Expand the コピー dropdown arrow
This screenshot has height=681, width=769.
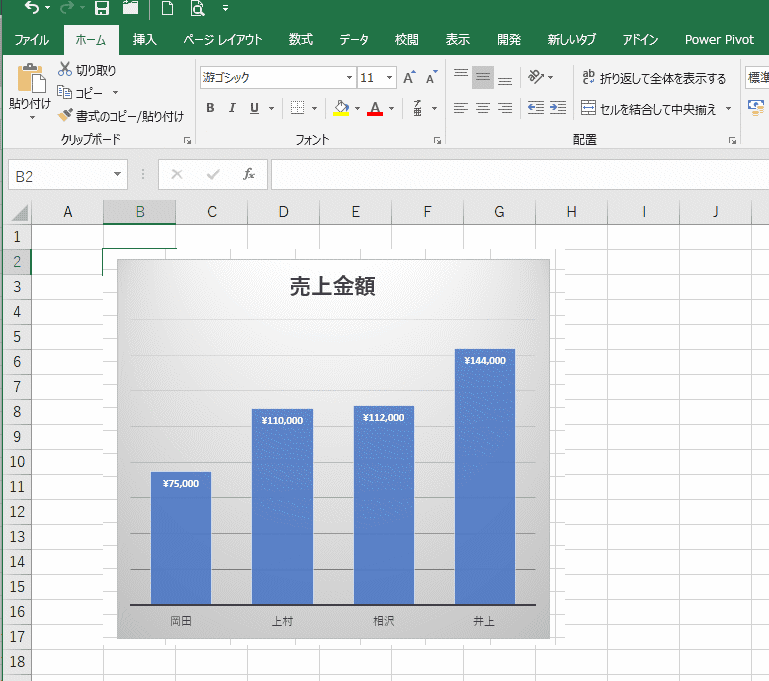tap(115, 93)
